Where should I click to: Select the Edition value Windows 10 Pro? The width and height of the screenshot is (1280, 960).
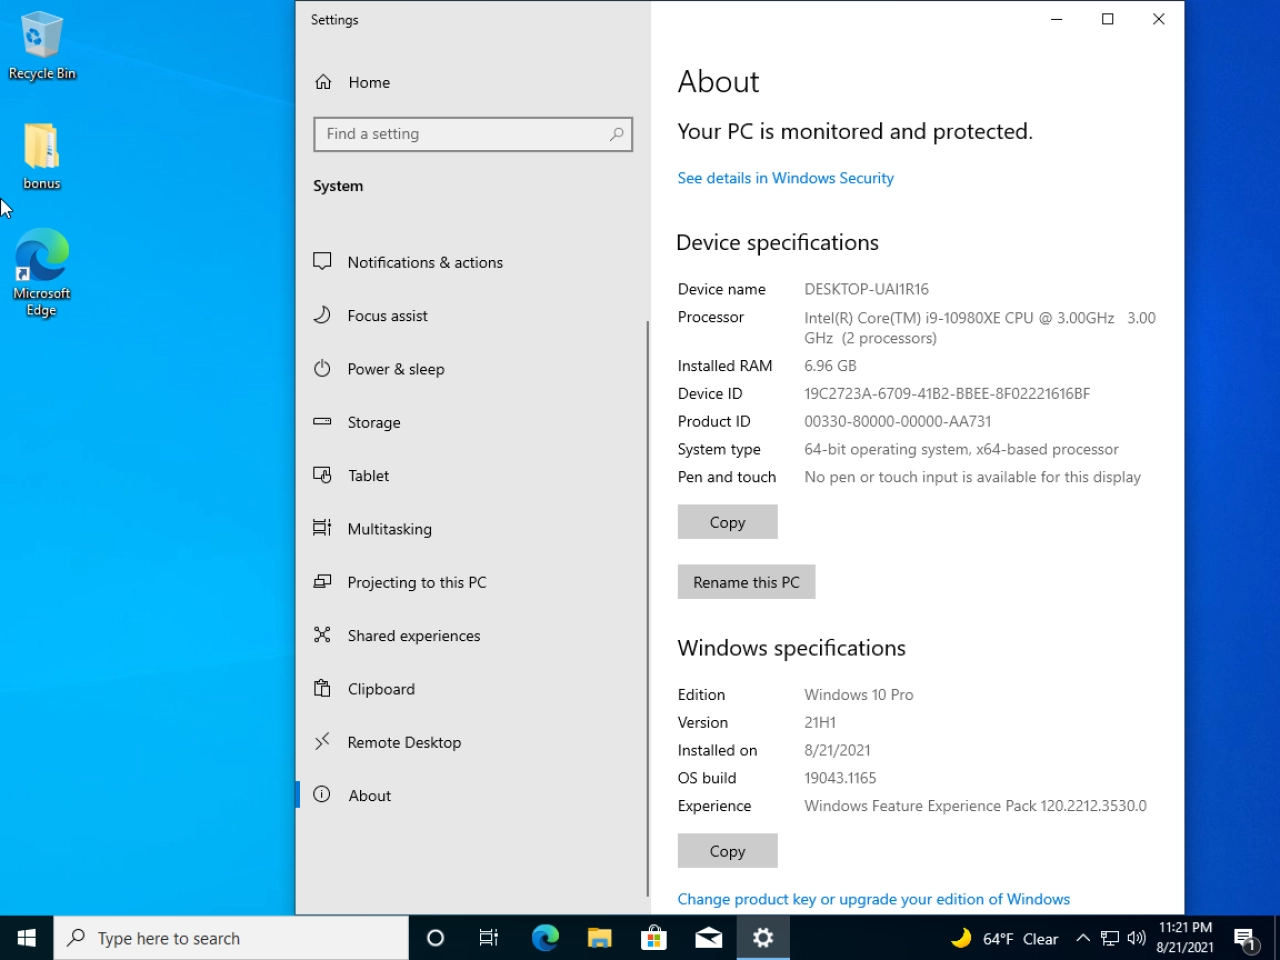[x=859, y=695]
